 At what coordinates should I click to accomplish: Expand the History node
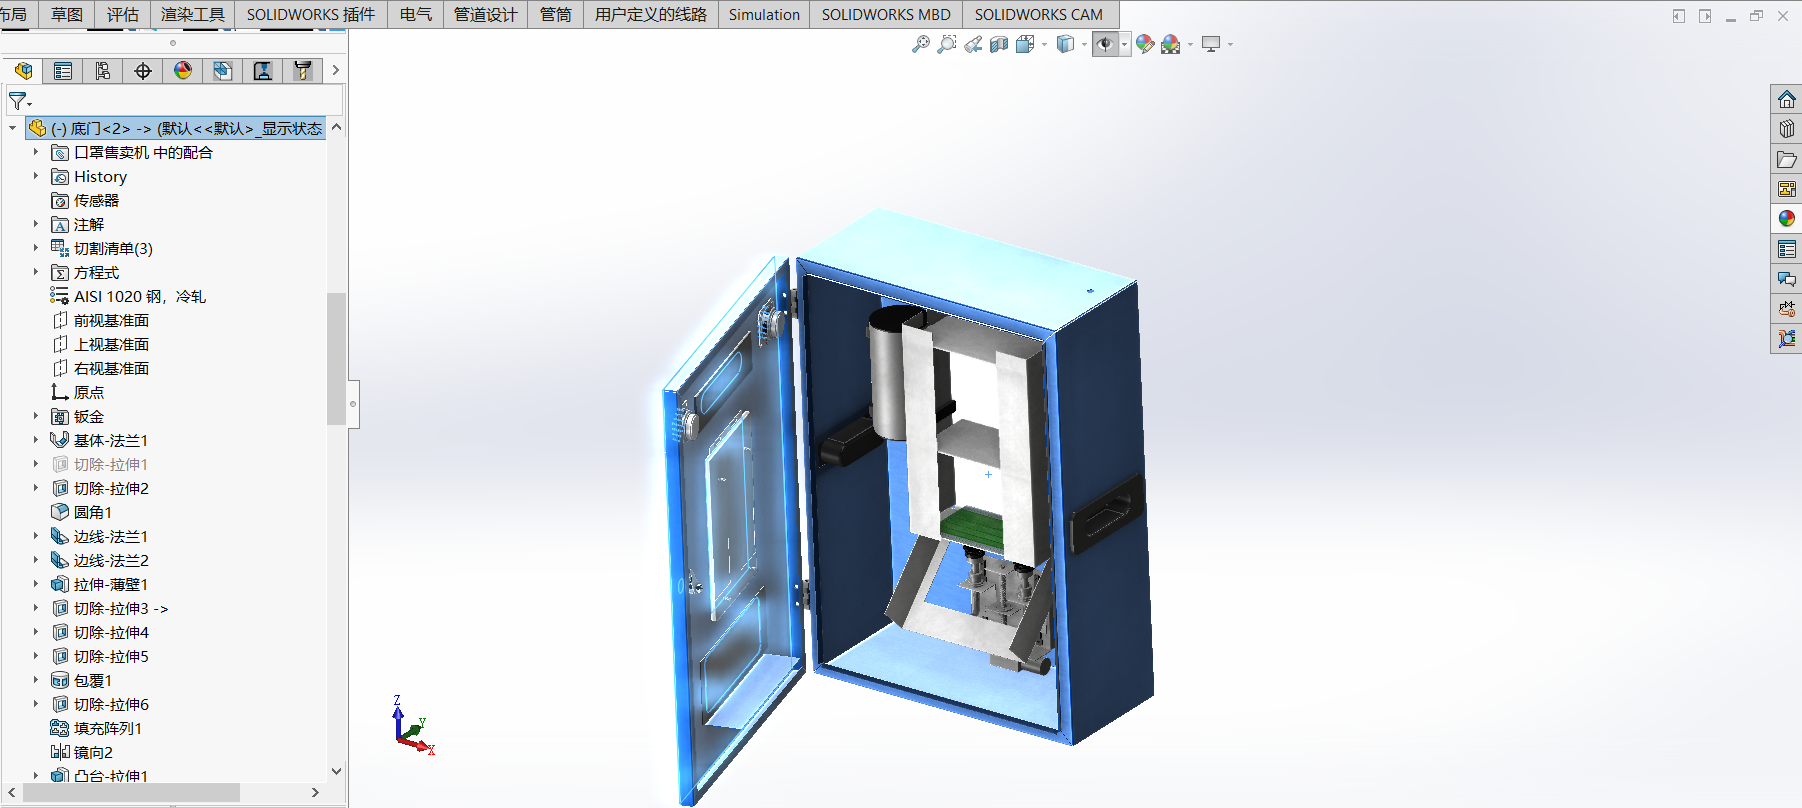coord(36,176)
